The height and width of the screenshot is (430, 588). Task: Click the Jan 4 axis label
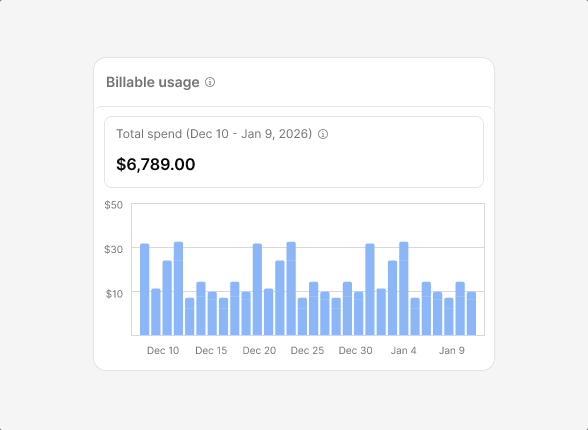pyautogui.click(x=404, y=351)
